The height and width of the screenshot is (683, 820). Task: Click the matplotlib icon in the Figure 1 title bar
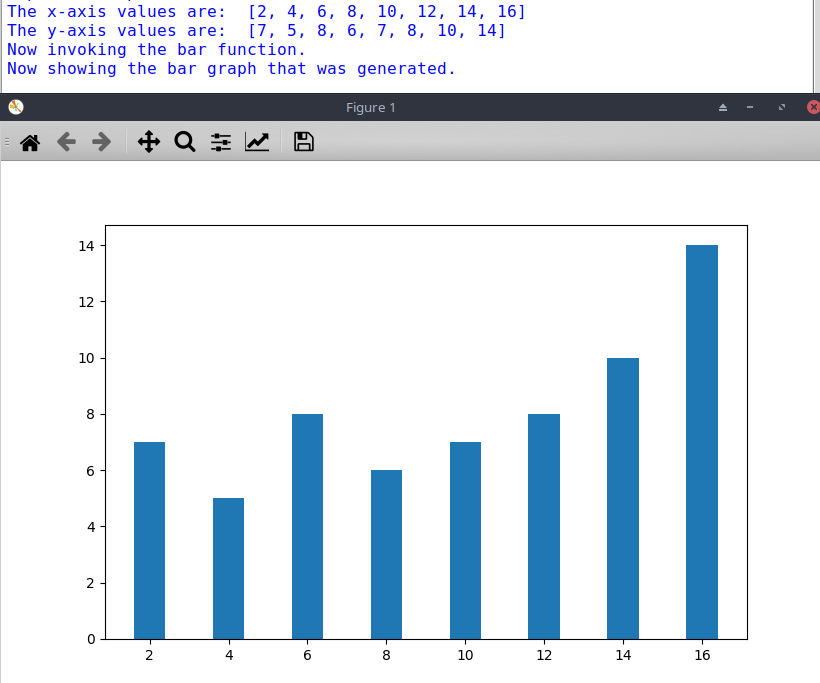[x=16, y=107]
